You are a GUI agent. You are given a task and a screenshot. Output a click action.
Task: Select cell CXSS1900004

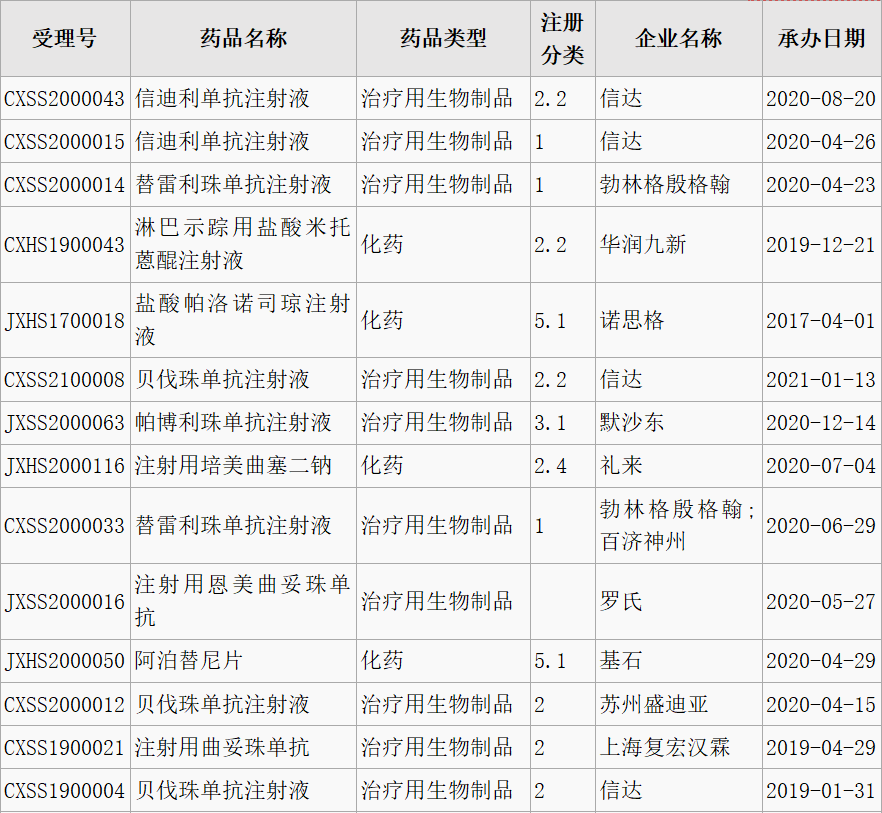(x=64, y=790)
